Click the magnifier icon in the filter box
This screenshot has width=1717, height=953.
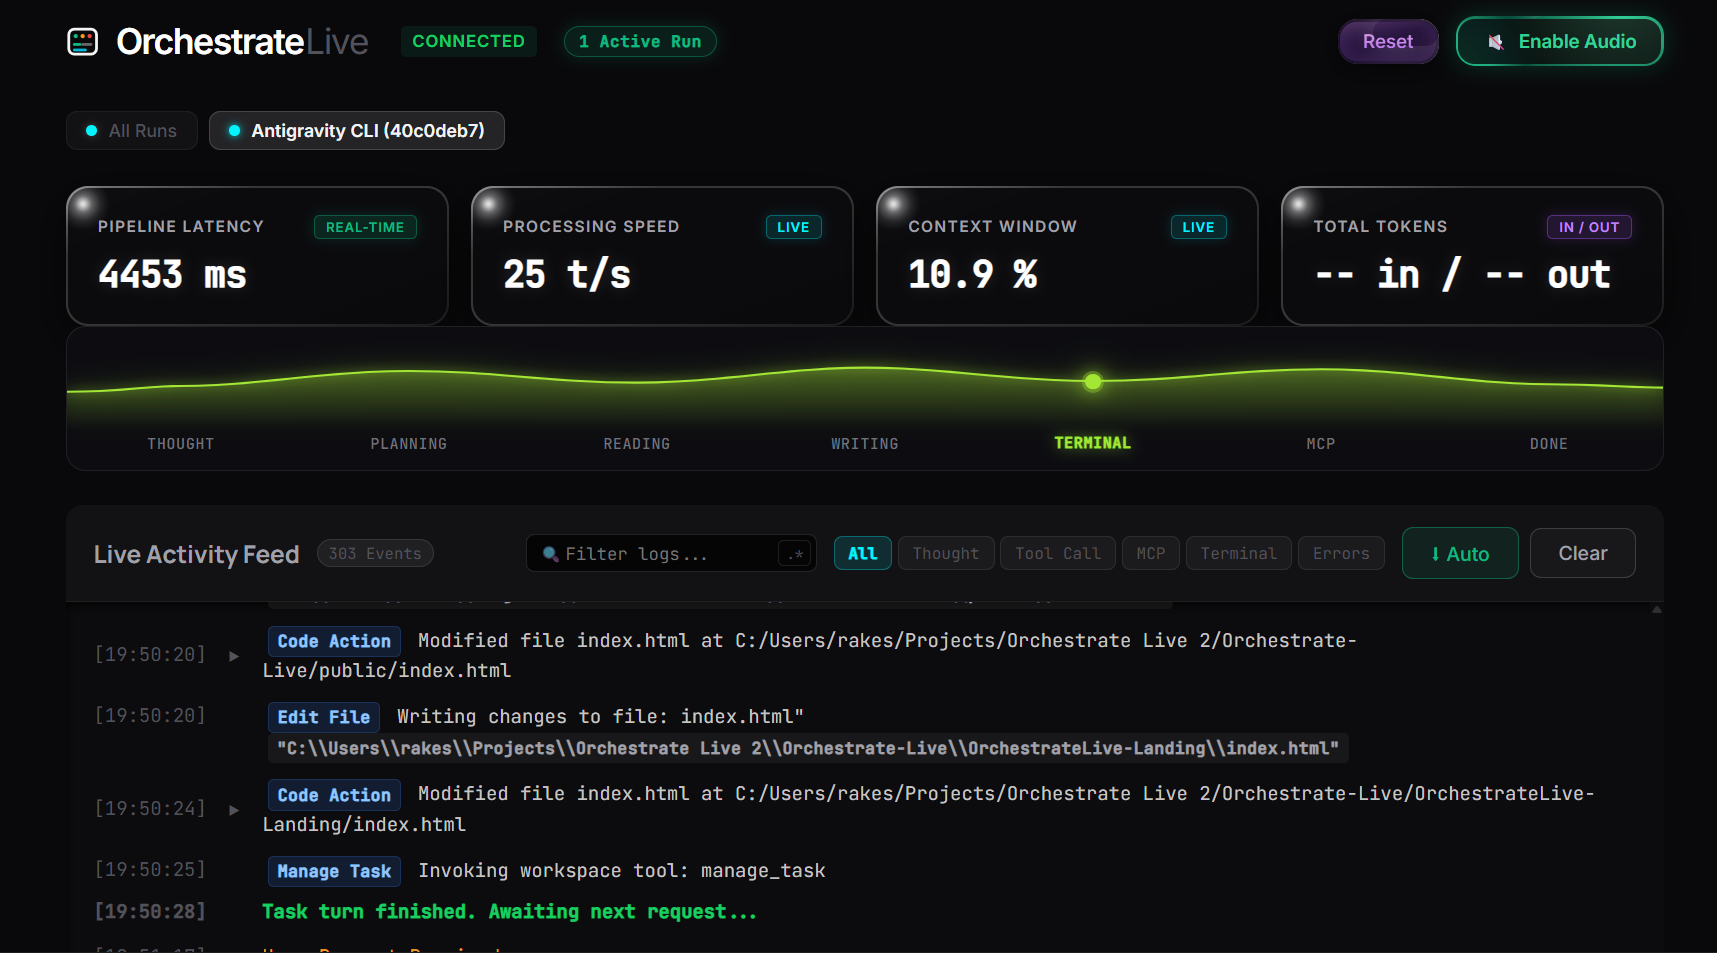[x=550, y=553]
